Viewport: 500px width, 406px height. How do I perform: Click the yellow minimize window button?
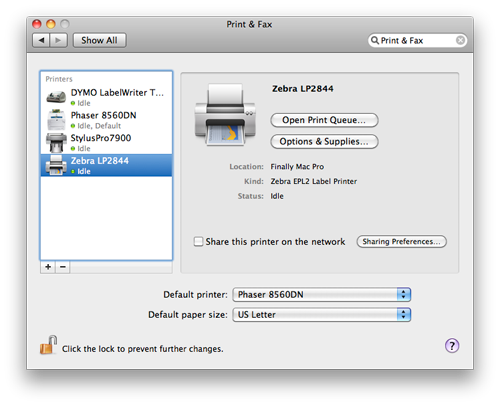pos(51,24)
